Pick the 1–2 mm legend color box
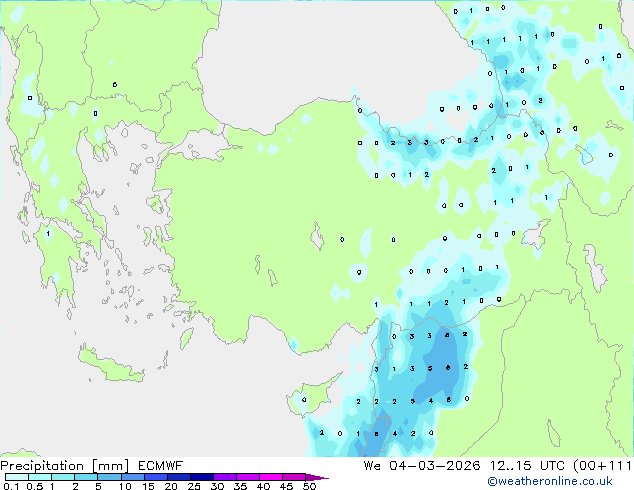 63,477
